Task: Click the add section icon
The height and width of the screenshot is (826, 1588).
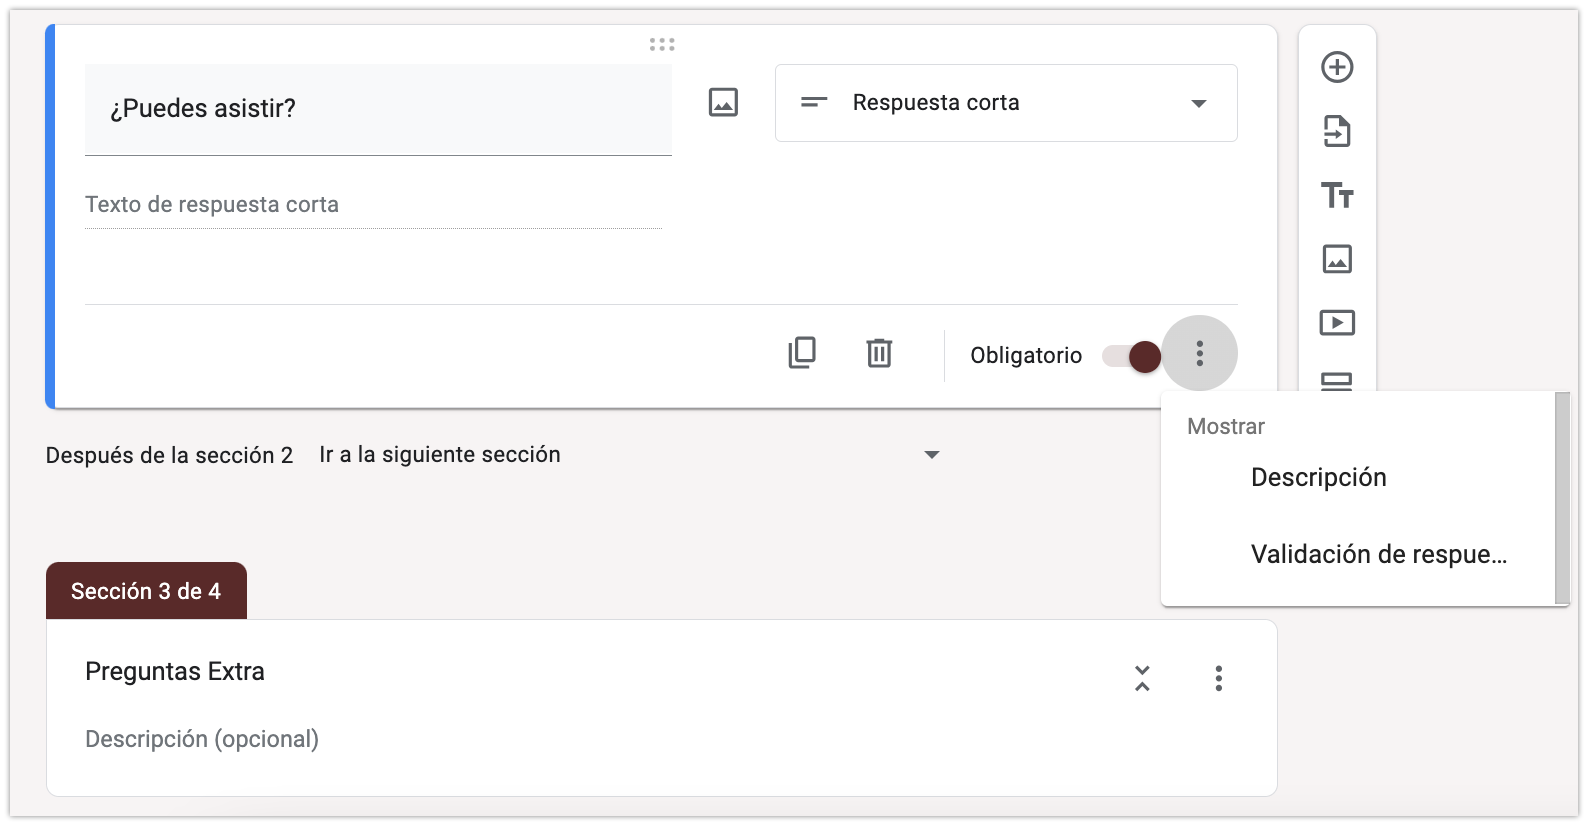Action: pos(1337,381)
